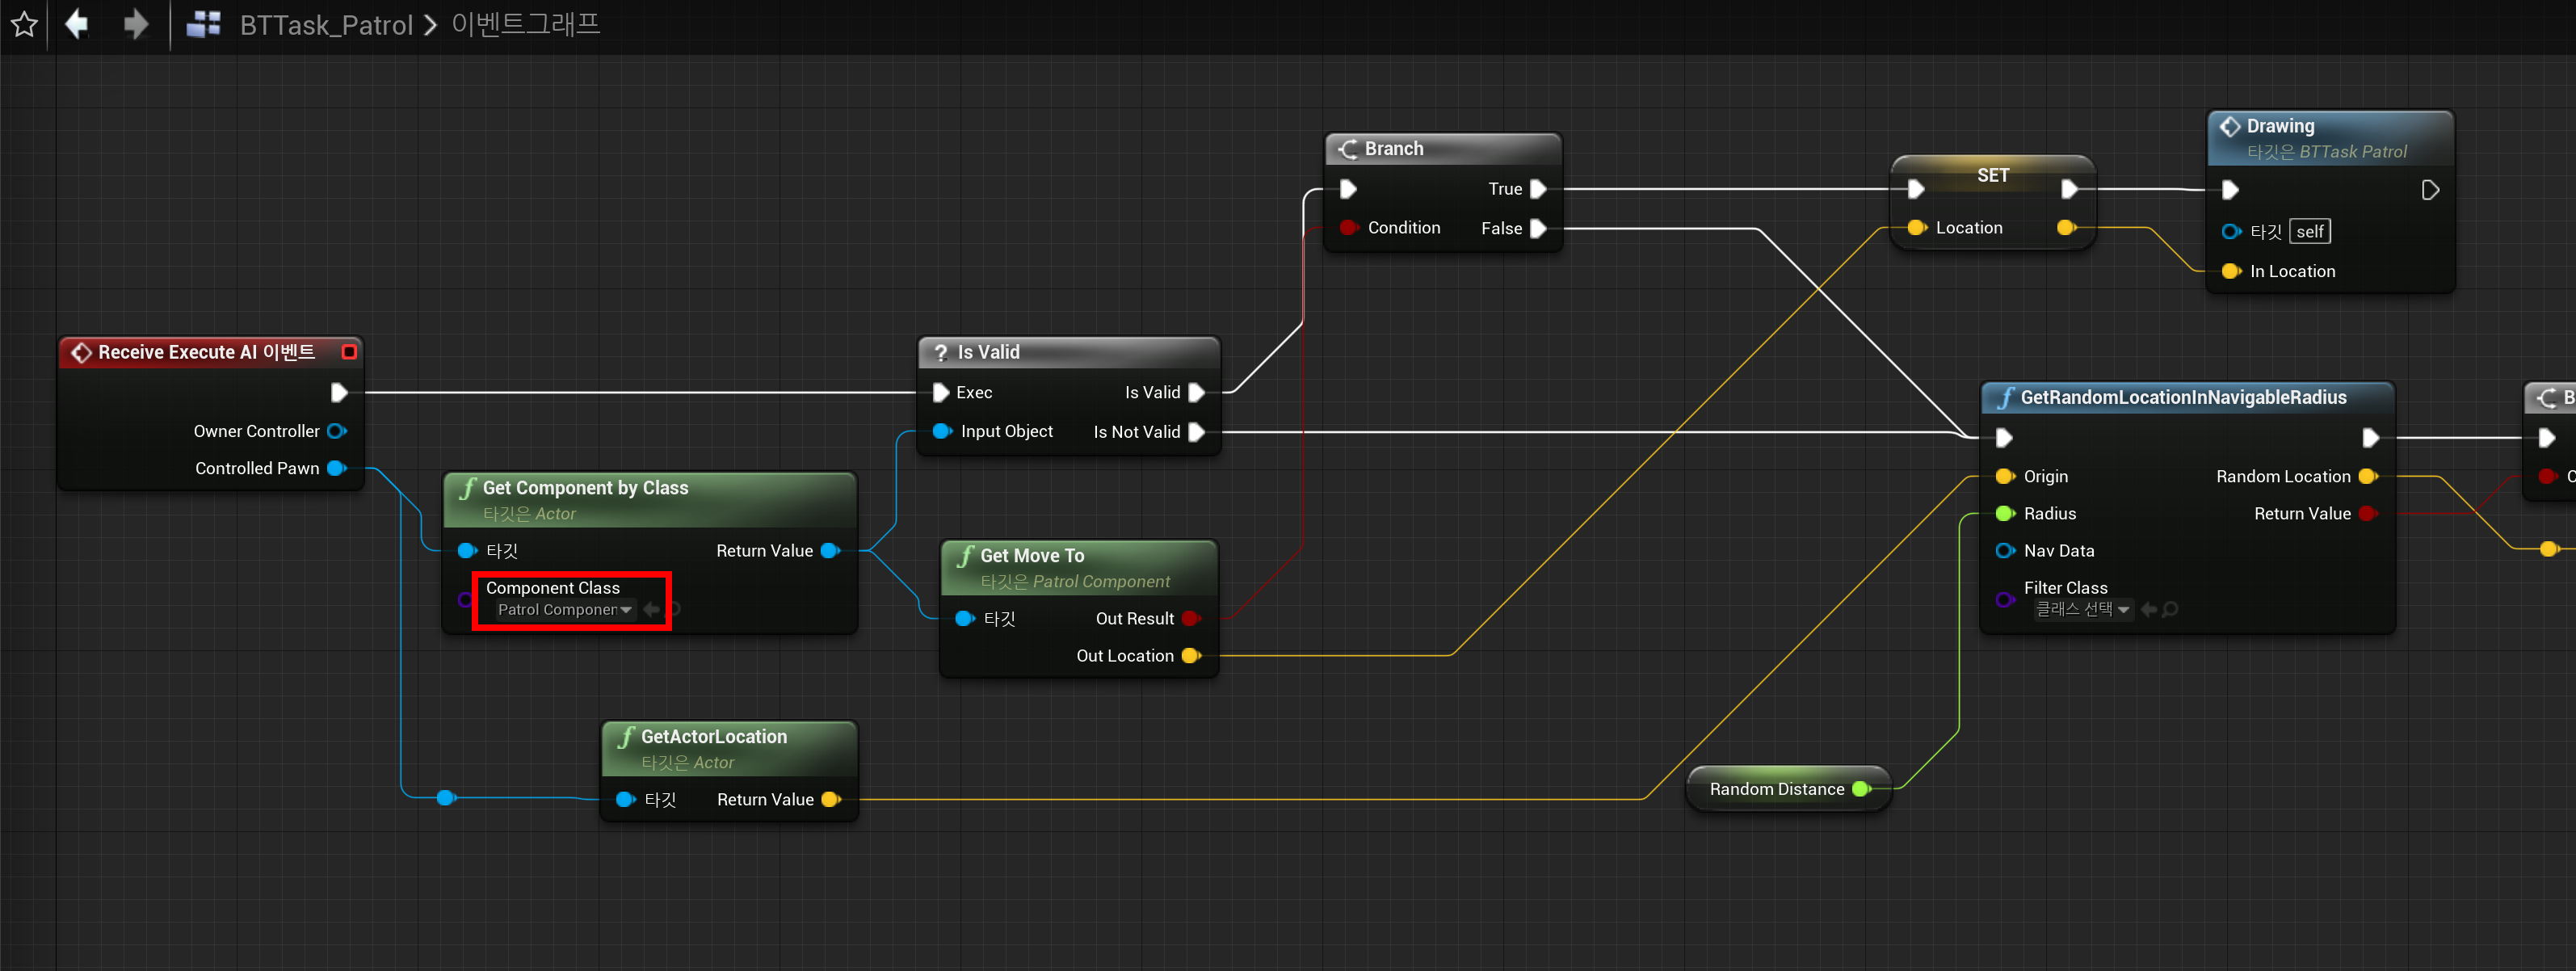Navigate back with left arrow
The width and height of the screenshot is (2576, 971).
(x=77, y=24)
